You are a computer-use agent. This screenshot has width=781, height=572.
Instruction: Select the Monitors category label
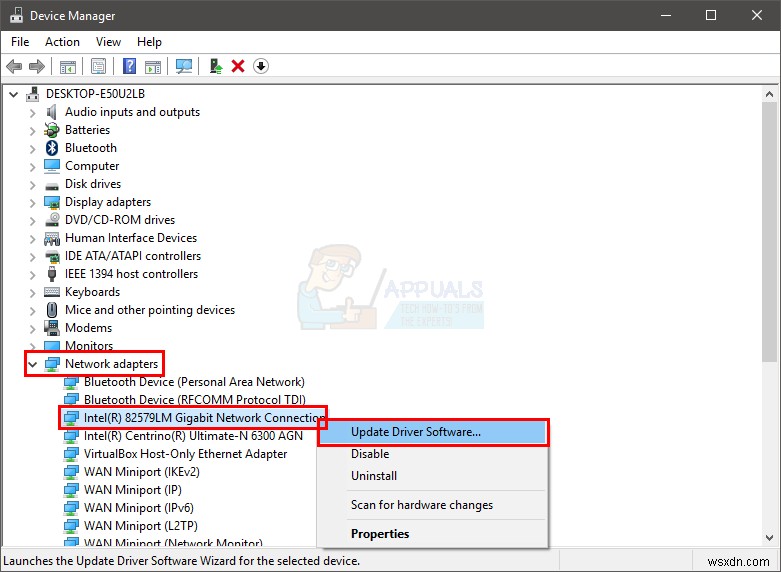(x=89, y=346)
